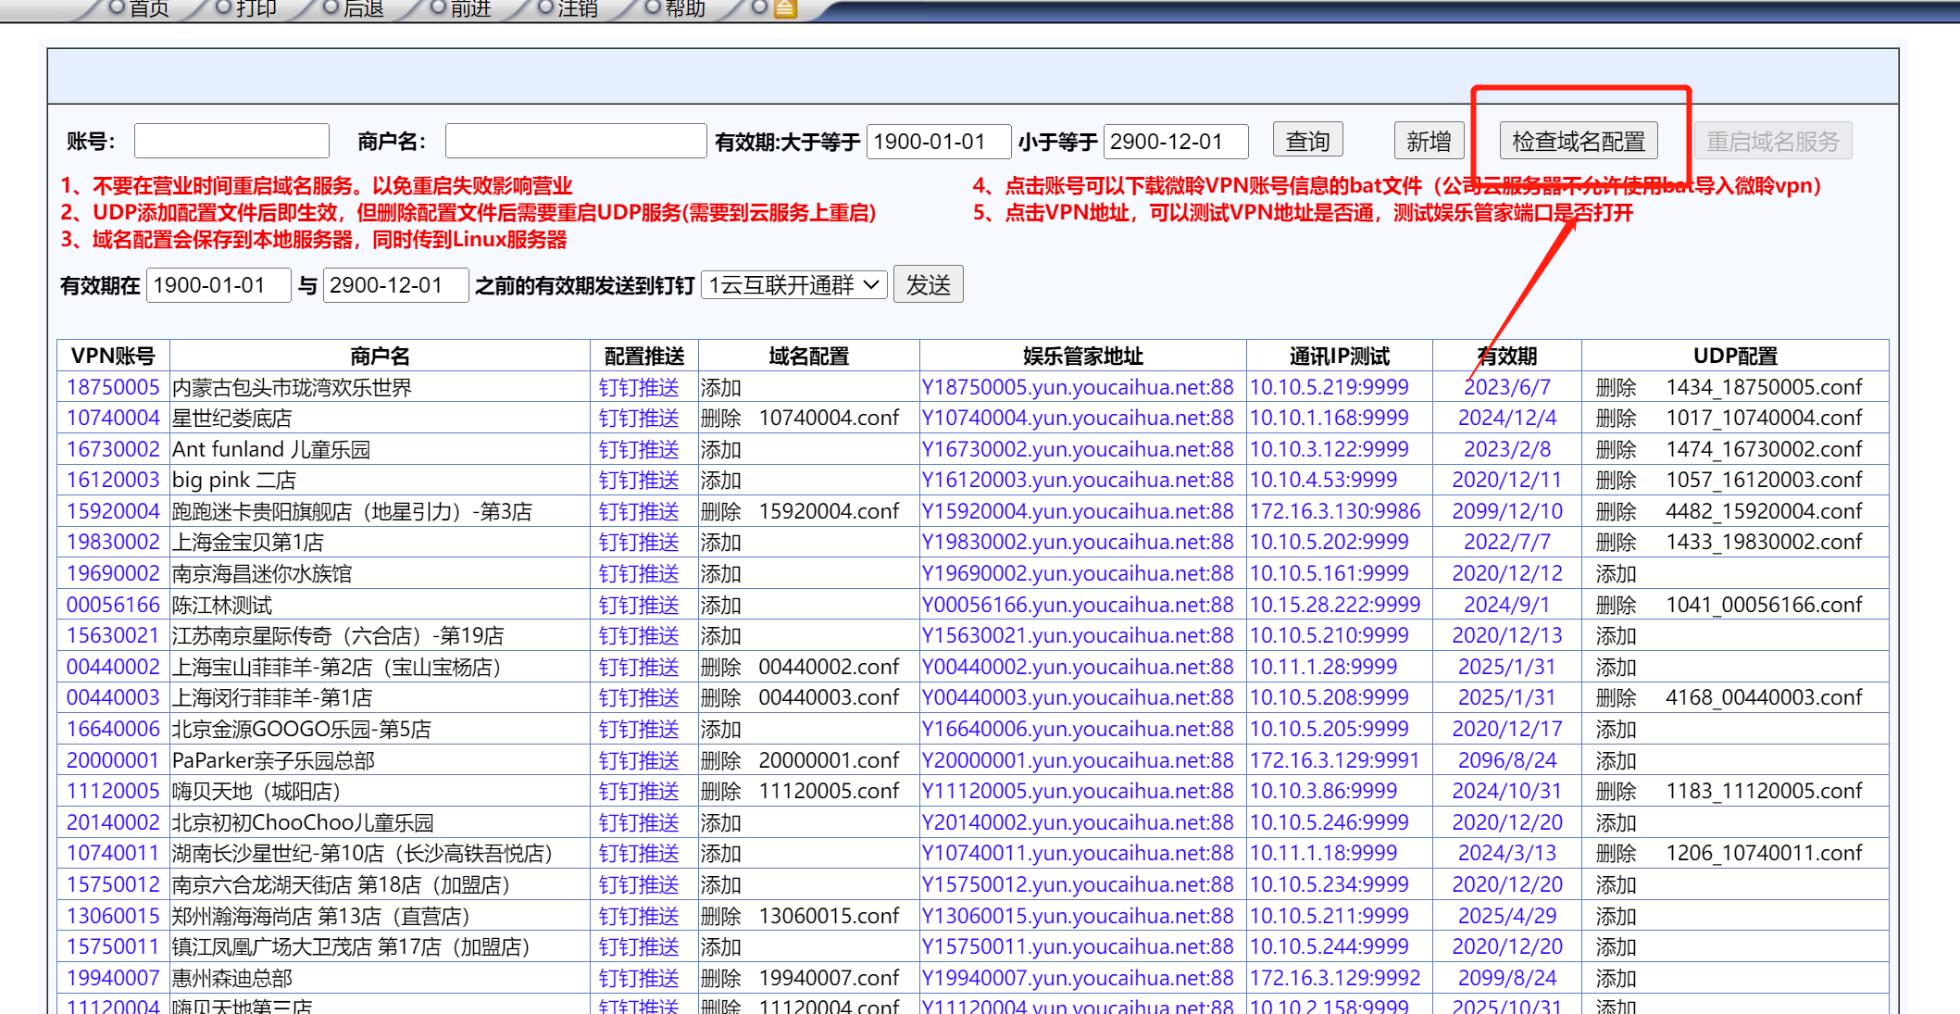Click the 发送 button
Screen dimensions: 1960x1014
pos(928,285)
